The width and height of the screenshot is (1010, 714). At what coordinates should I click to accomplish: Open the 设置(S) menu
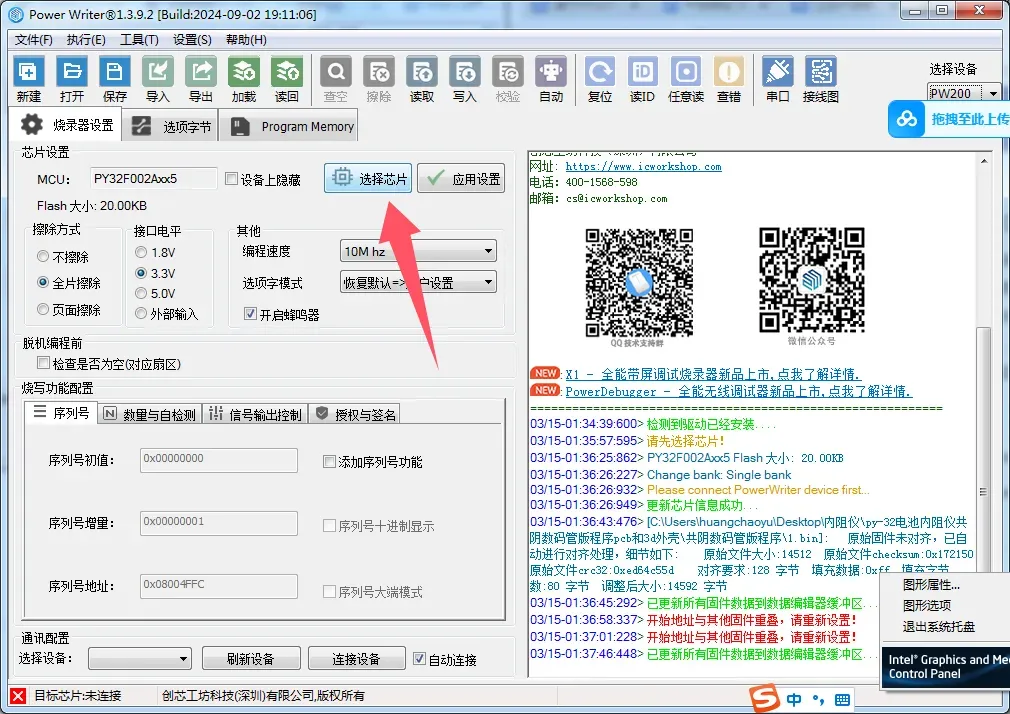coord(192,40)
